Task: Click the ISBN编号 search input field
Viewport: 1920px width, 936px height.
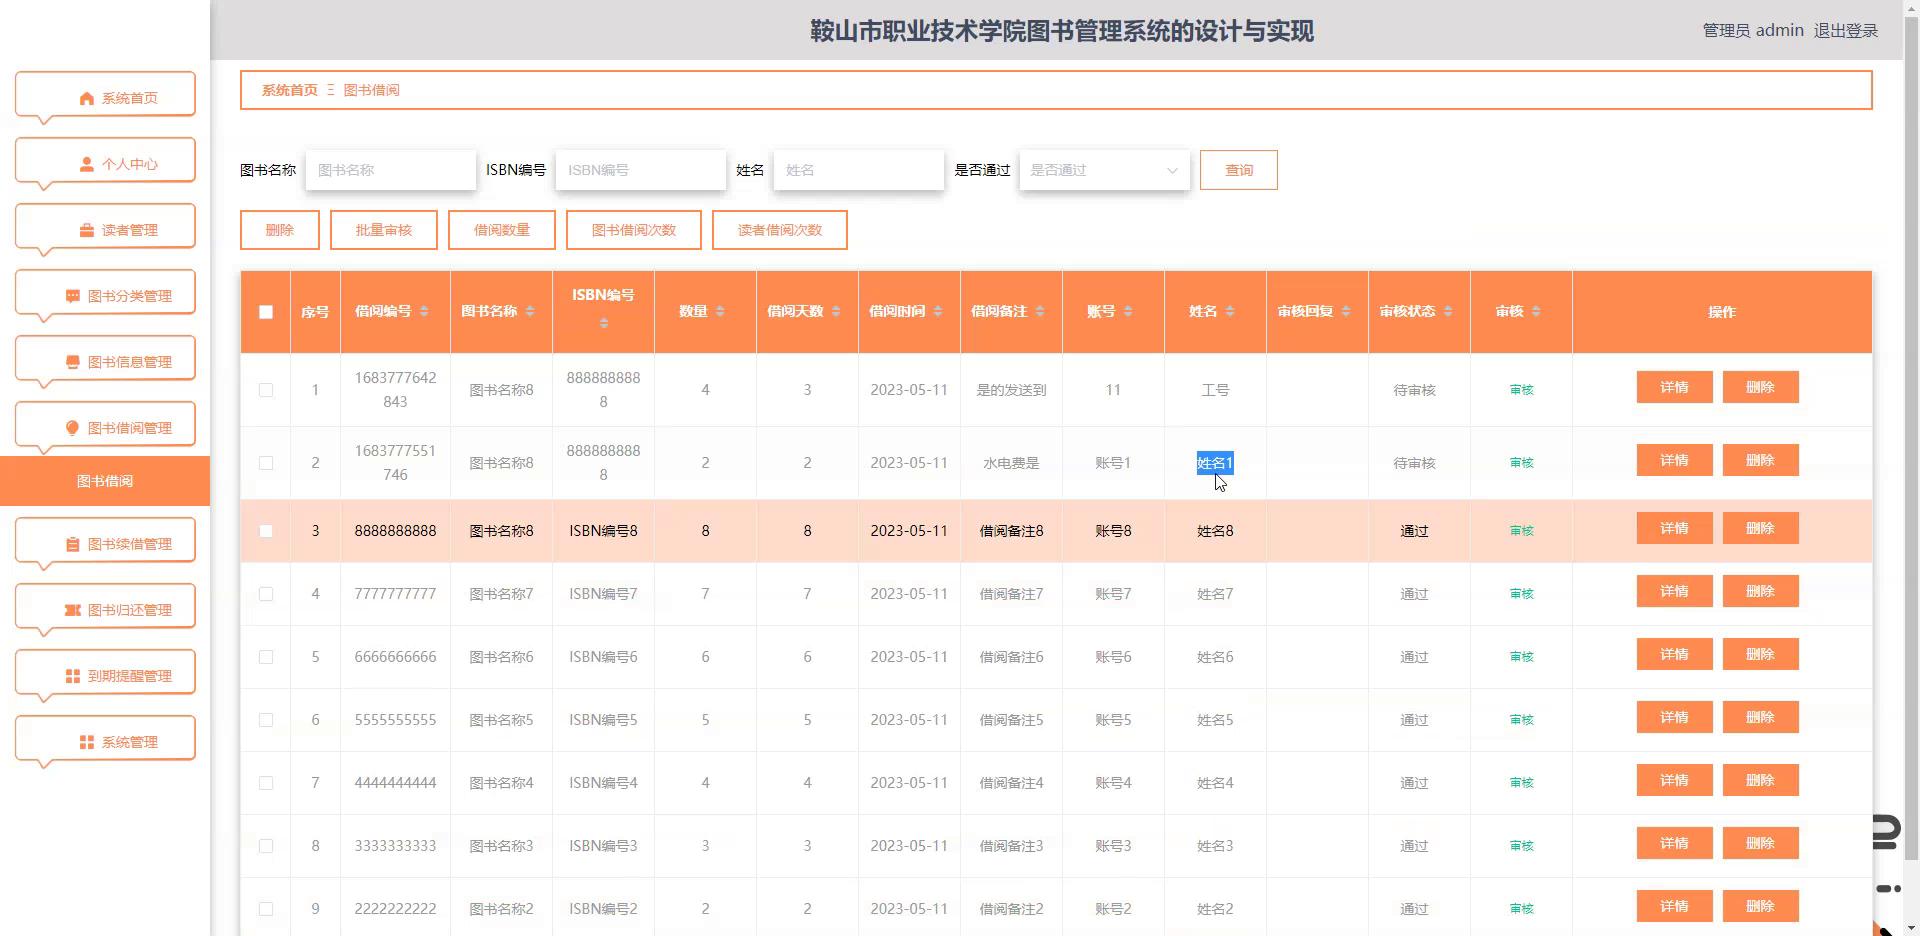Action: (x=641, y=170)
